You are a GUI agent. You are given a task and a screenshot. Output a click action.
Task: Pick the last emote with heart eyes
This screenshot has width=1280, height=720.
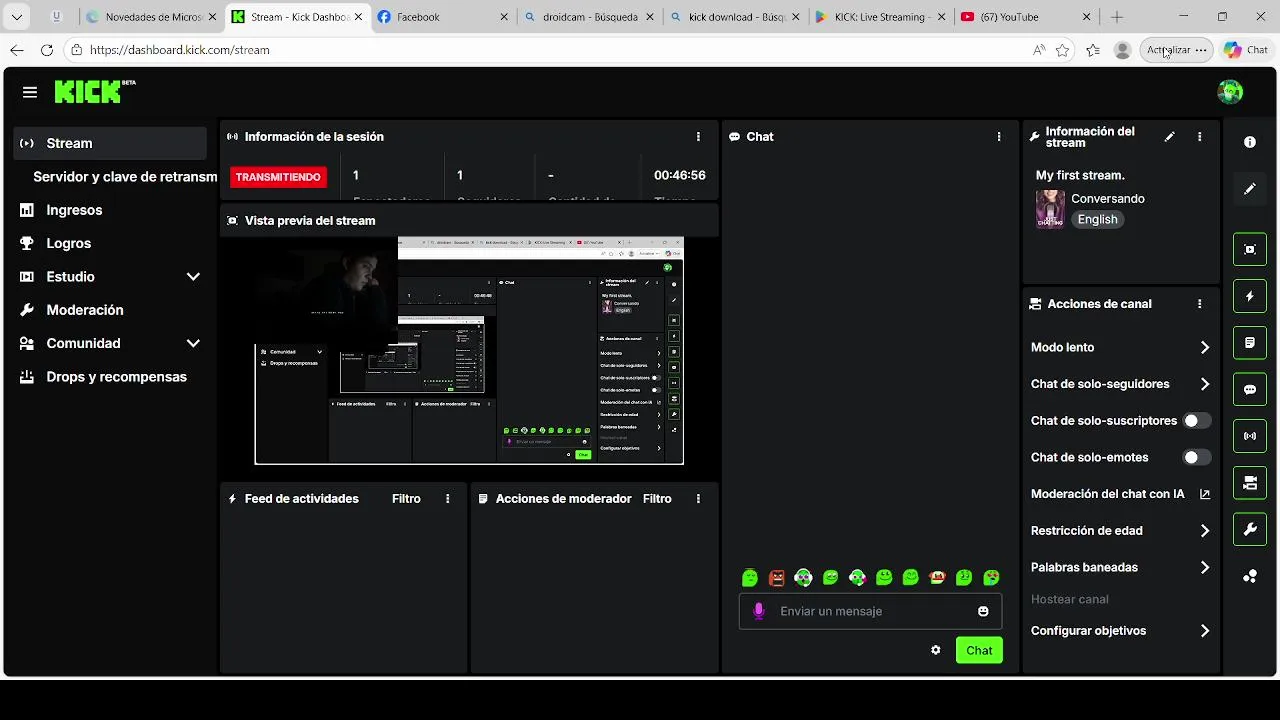(991, 577)
